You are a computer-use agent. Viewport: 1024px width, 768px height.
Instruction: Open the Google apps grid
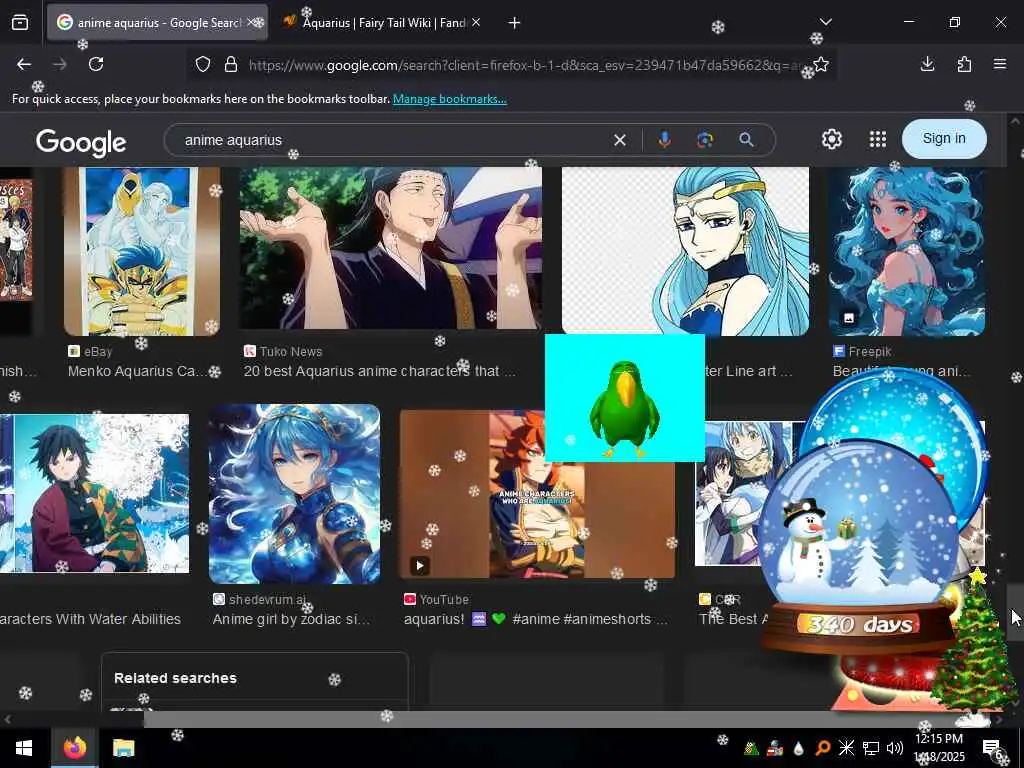point(878,139)
